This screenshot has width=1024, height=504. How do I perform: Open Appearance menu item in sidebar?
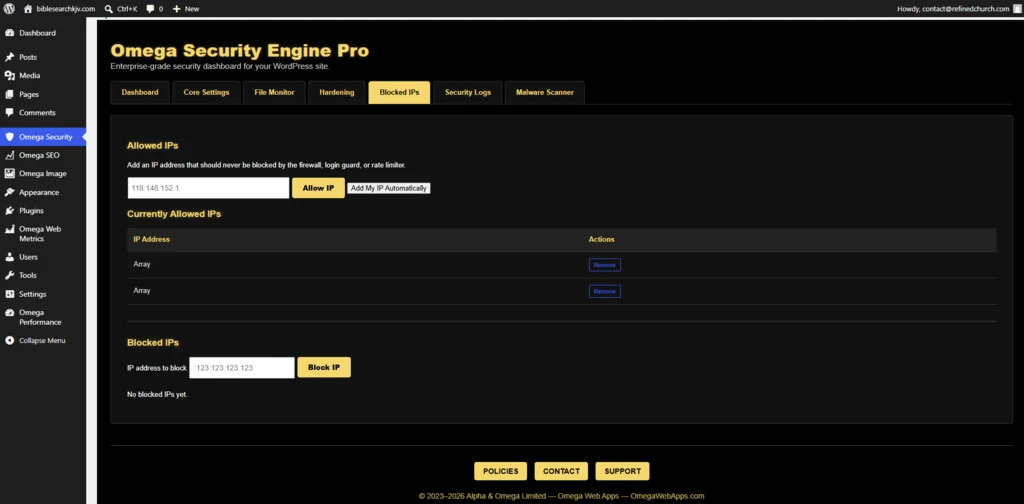point(39,193)
